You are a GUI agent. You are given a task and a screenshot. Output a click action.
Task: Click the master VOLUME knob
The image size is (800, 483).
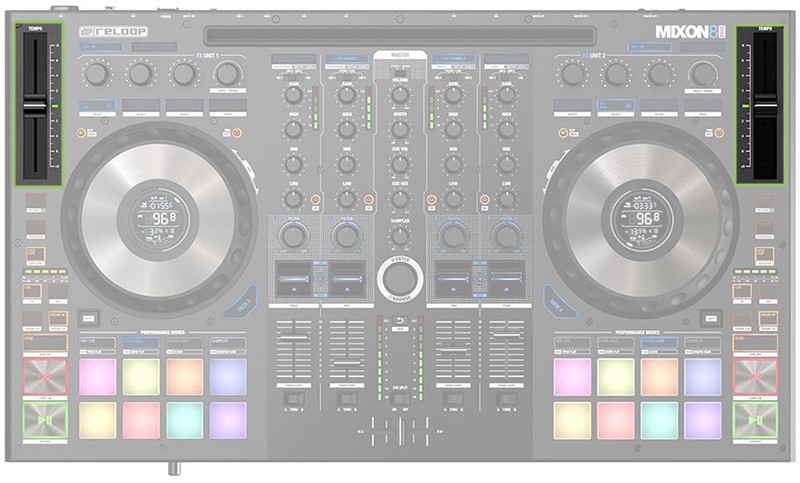pyautogui.click(x=400, y=95)
